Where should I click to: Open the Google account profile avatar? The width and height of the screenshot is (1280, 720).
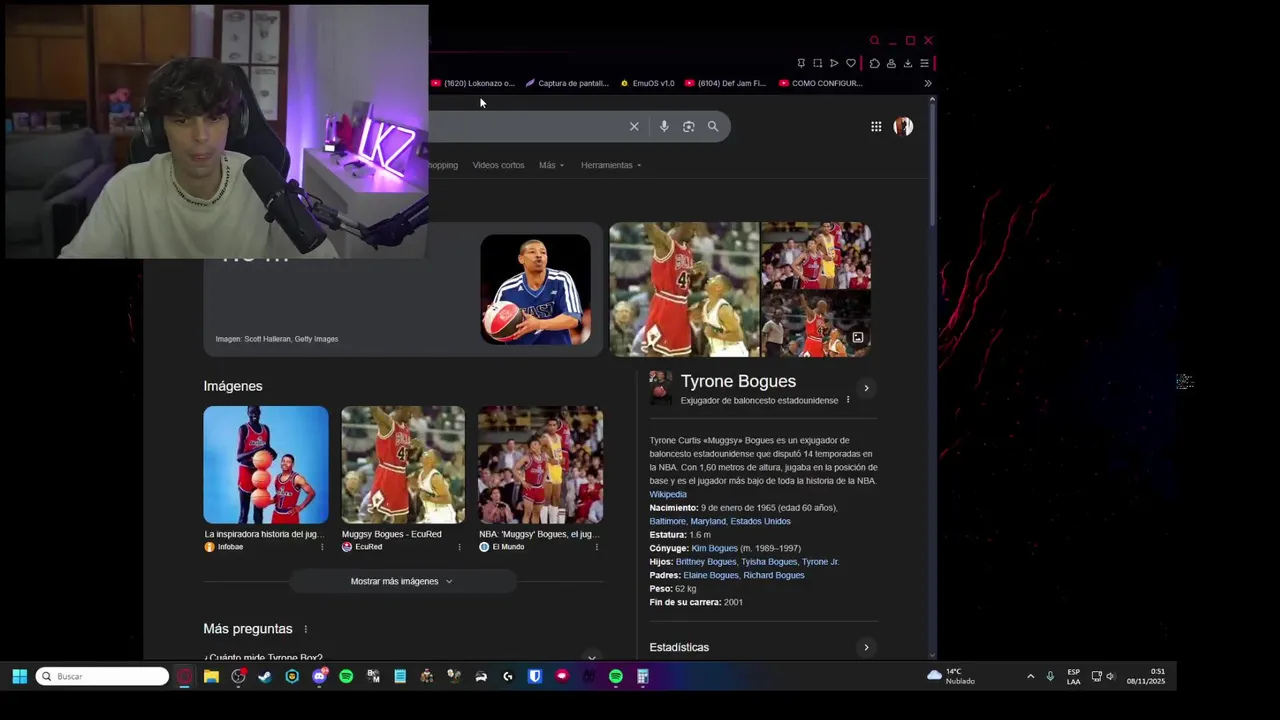click(x=903, y=126)
